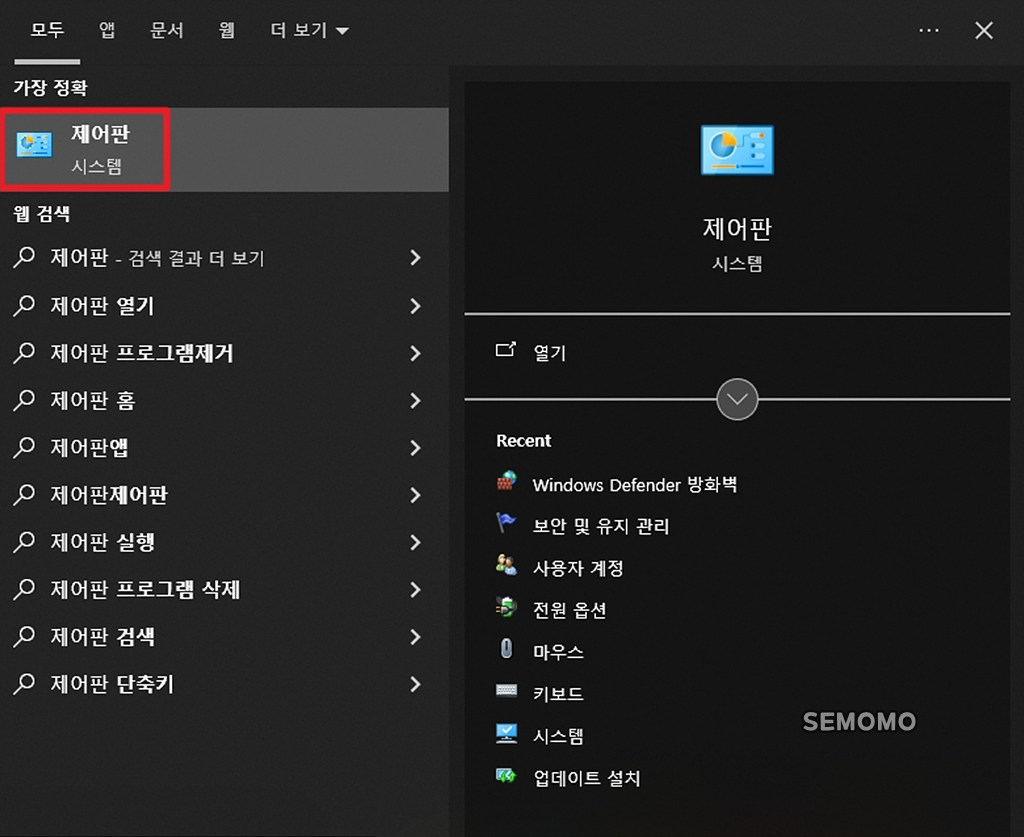Viewport: 1024px width, 837px height.
Task: Open the 제어판 best match result
Action: [224, 150]
